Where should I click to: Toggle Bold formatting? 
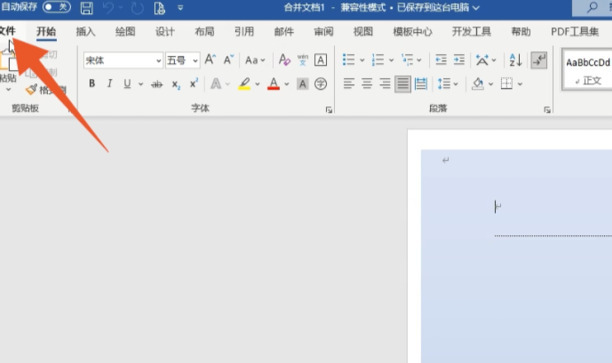[x=92, y=83]
